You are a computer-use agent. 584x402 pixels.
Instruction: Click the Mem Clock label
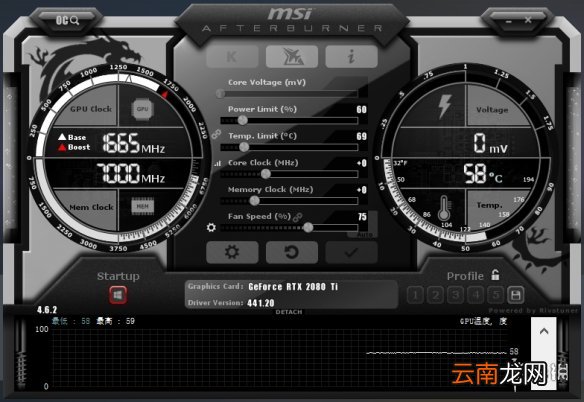(x=92, y=207)
